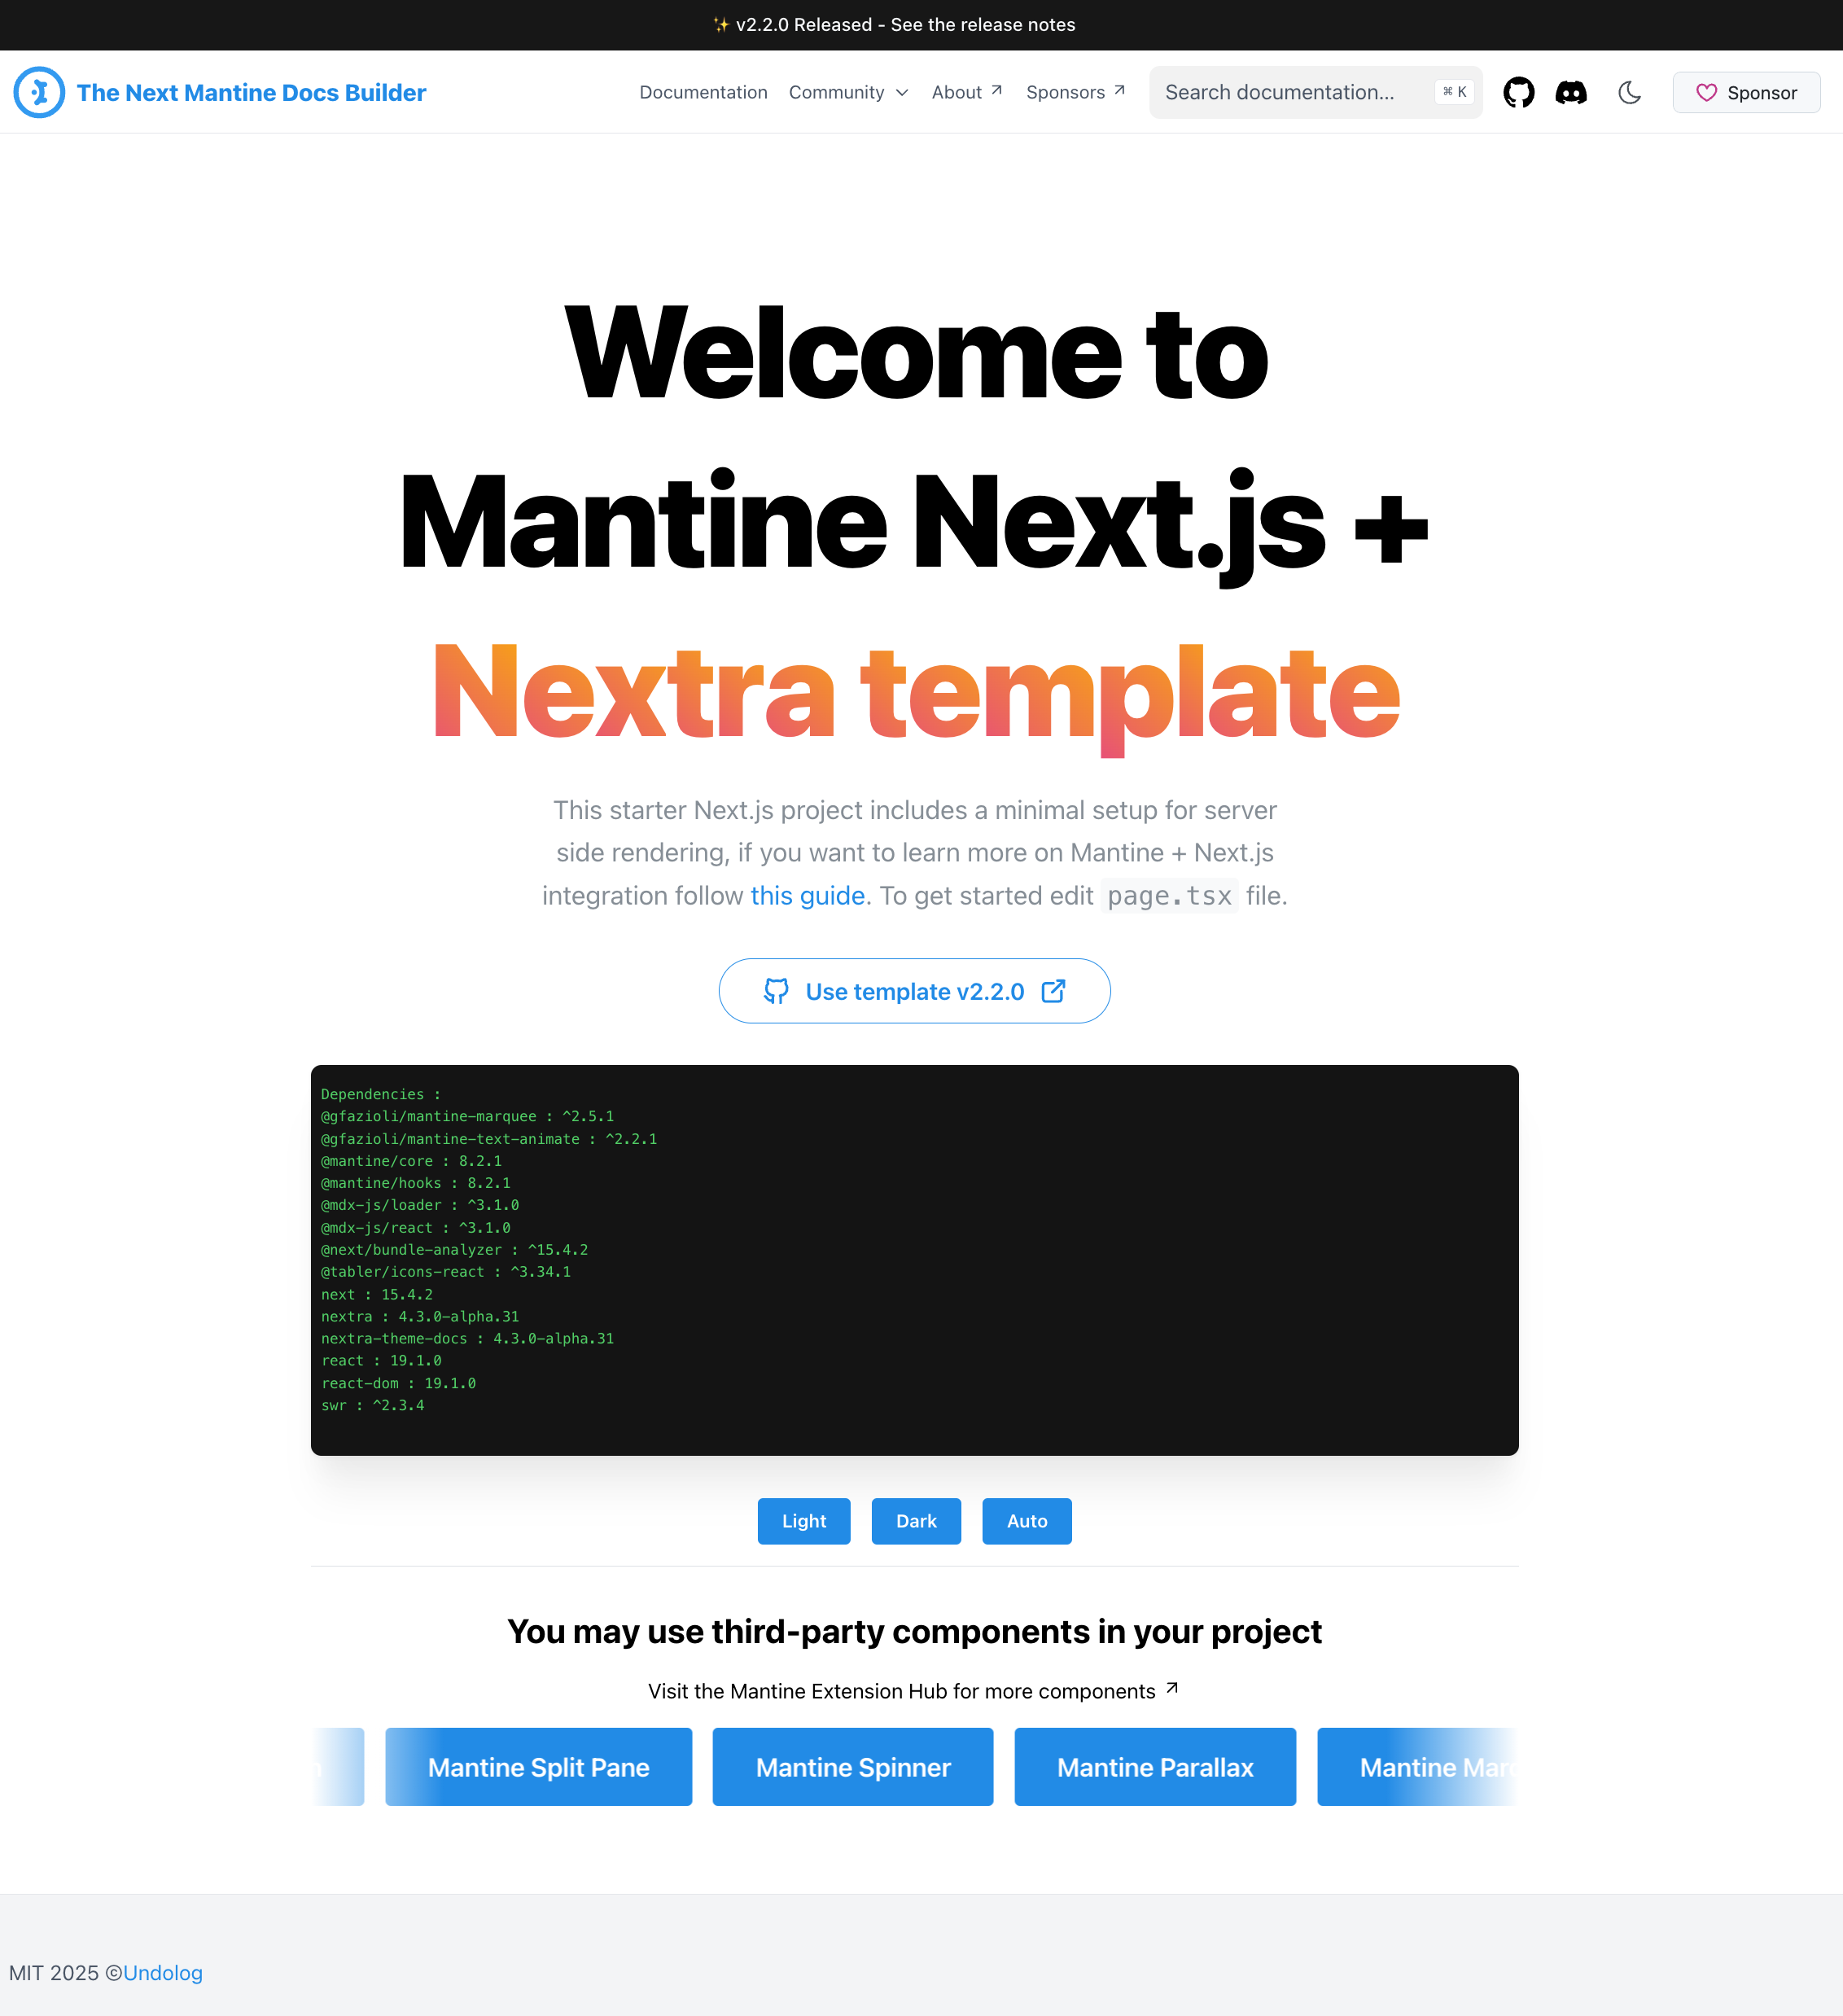Image resolution: width=1843 pixels, height=2016 pixels.
Task: Switch to Dark color scheme
Action: tap(916, 1521)
